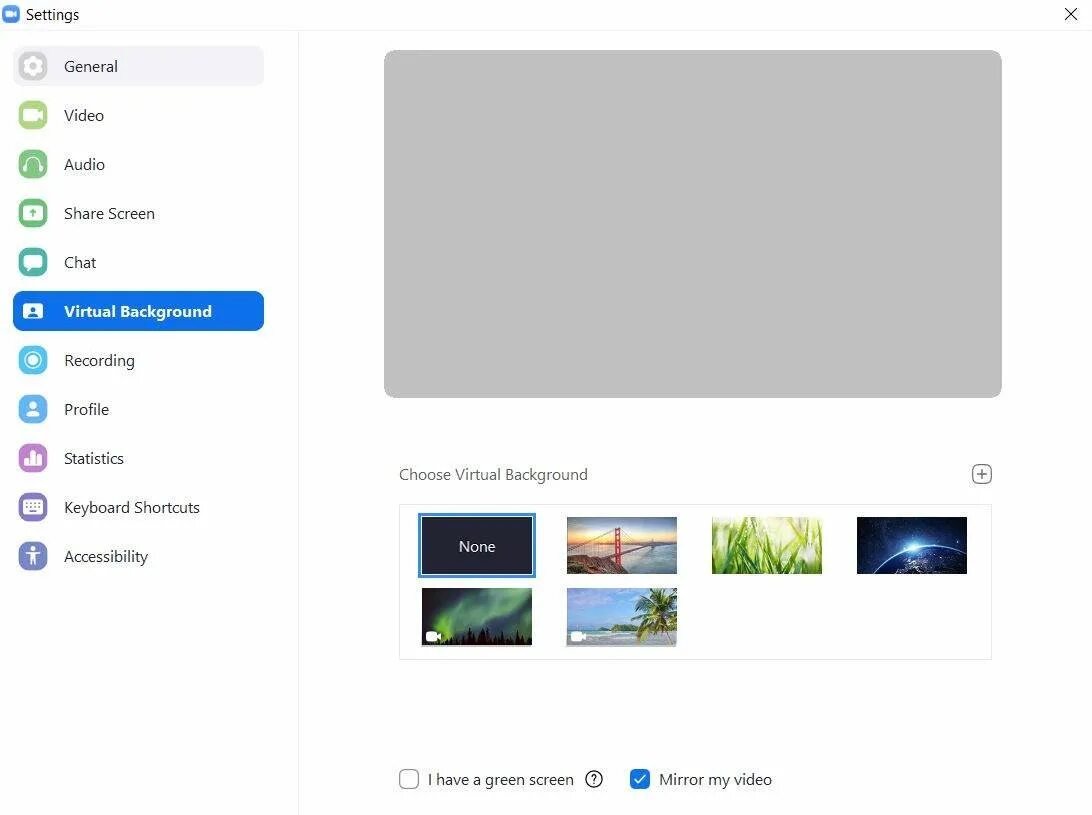Screen dimensions: 1092x815
Task: Click the Keyboard Shortcuts keyboard icon
Action: (33, 507)
